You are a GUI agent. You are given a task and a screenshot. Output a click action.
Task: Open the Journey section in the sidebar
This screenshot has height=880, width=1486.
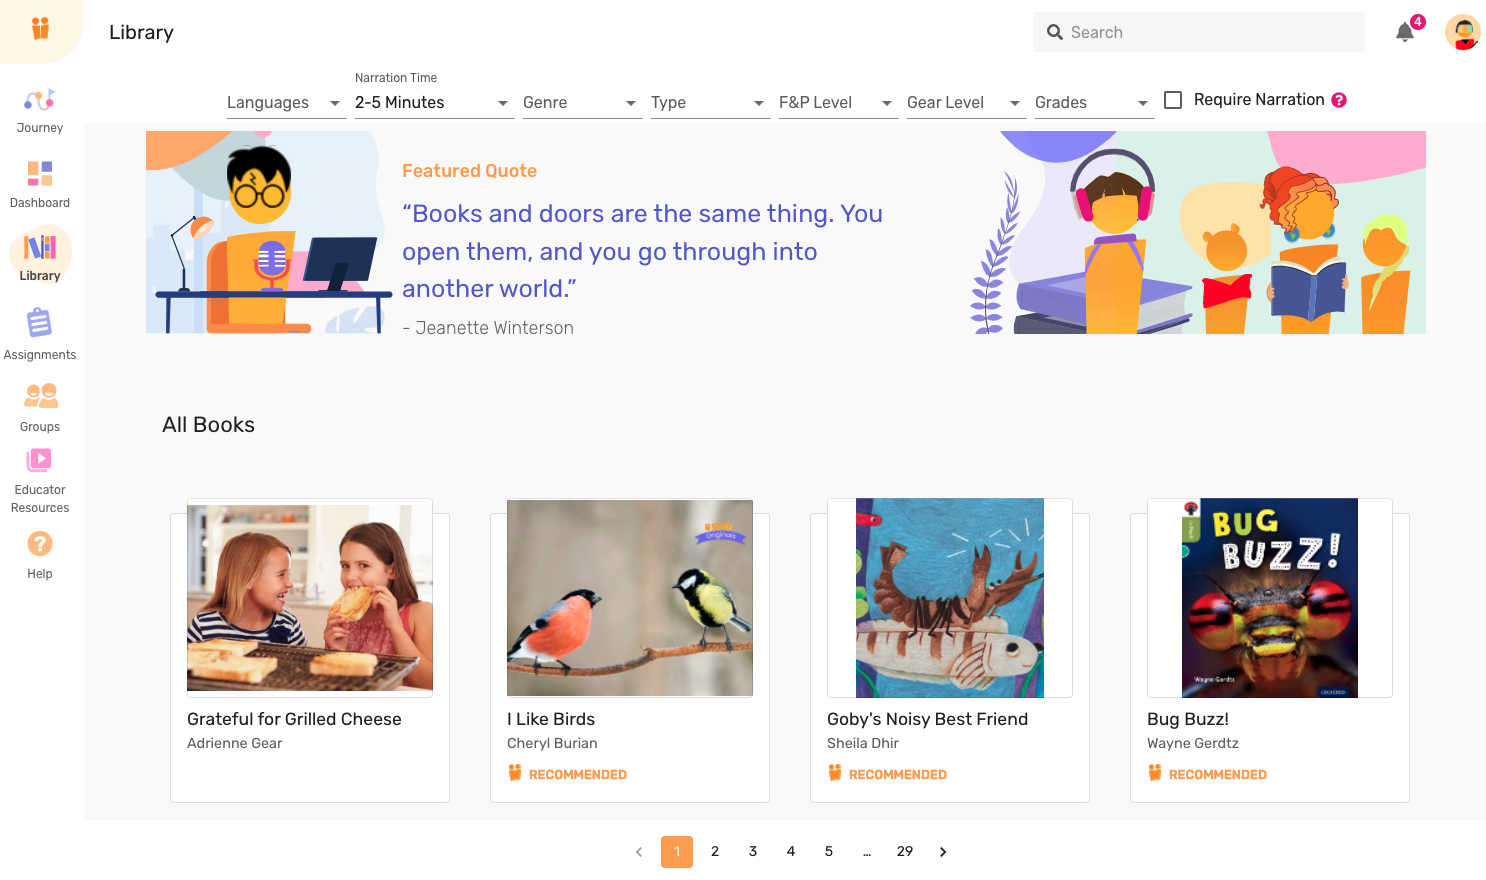39,108
